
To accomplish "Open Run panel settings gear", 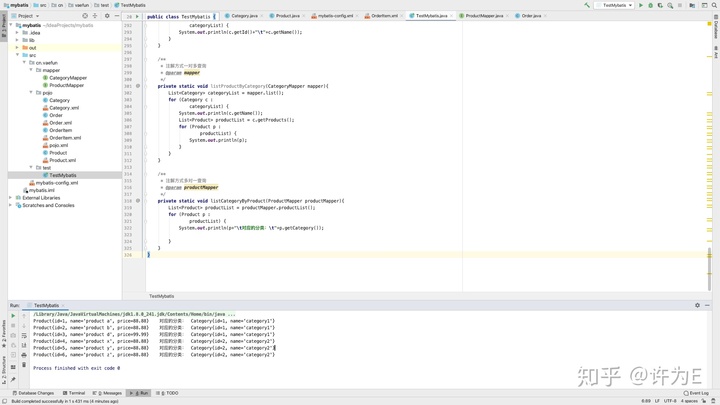I will coord(698,305).
